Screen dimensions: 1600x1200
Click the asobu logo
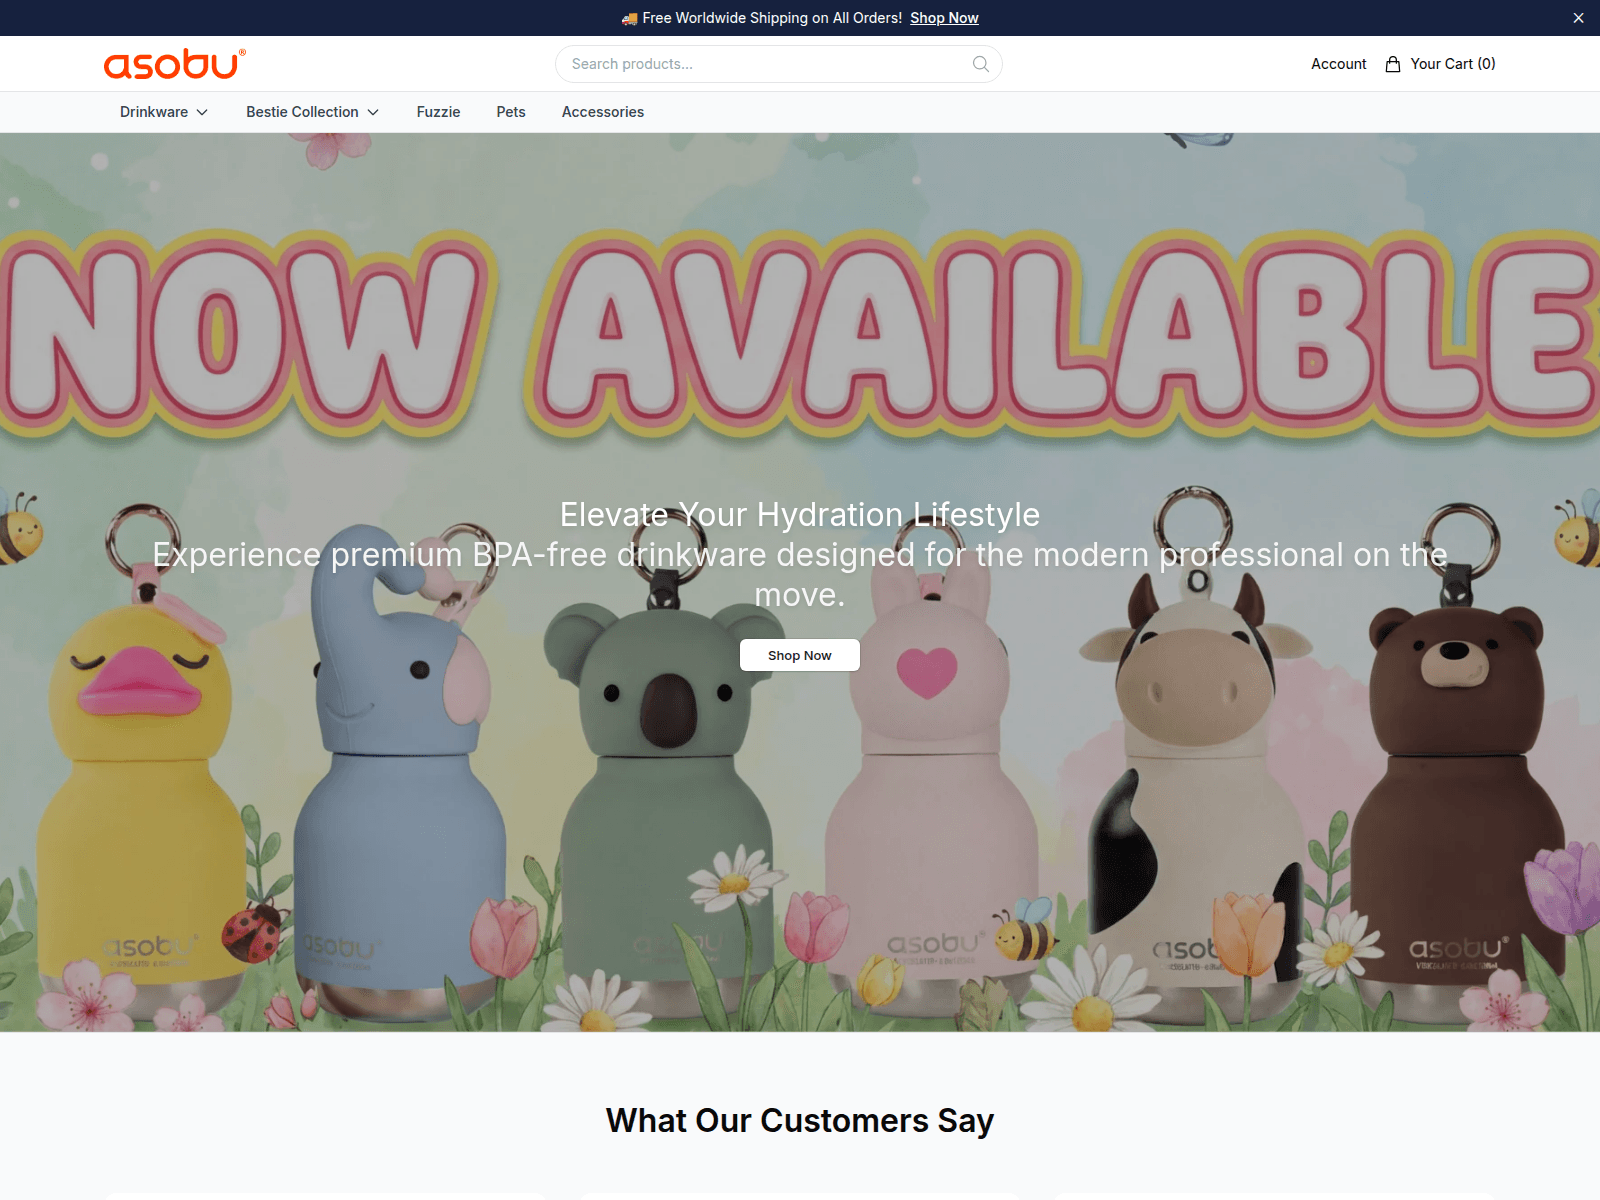(x=175, y=64)
